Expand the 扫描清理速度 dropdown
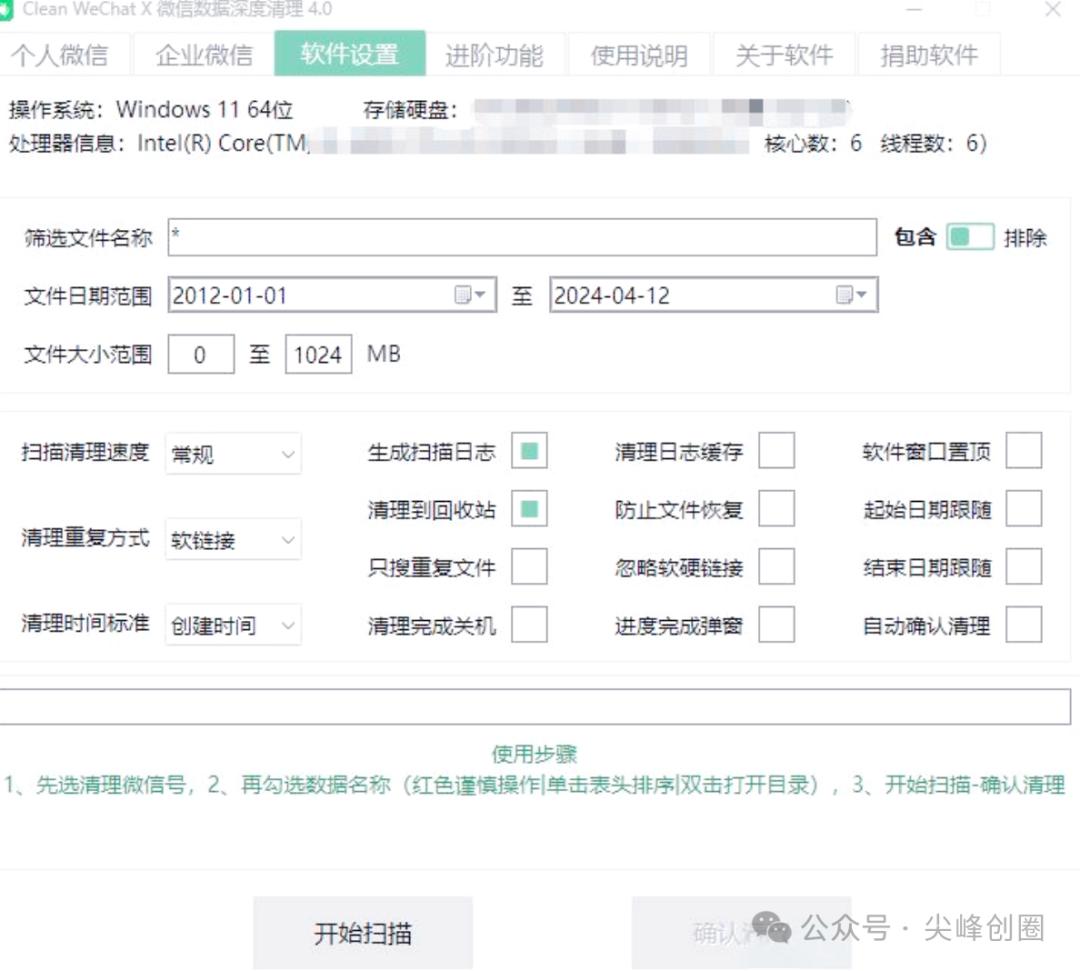 [x=233, y=454]
